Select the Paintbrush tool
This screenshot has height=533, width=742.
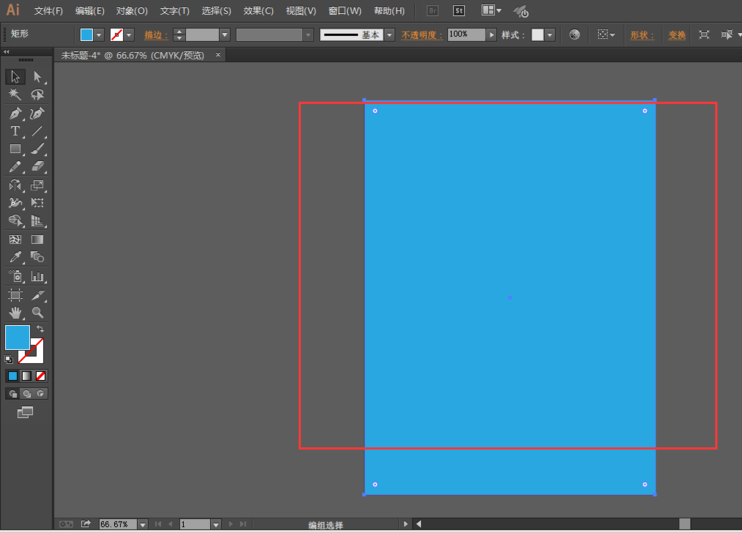pyautogui.click(x=37, y=149)
